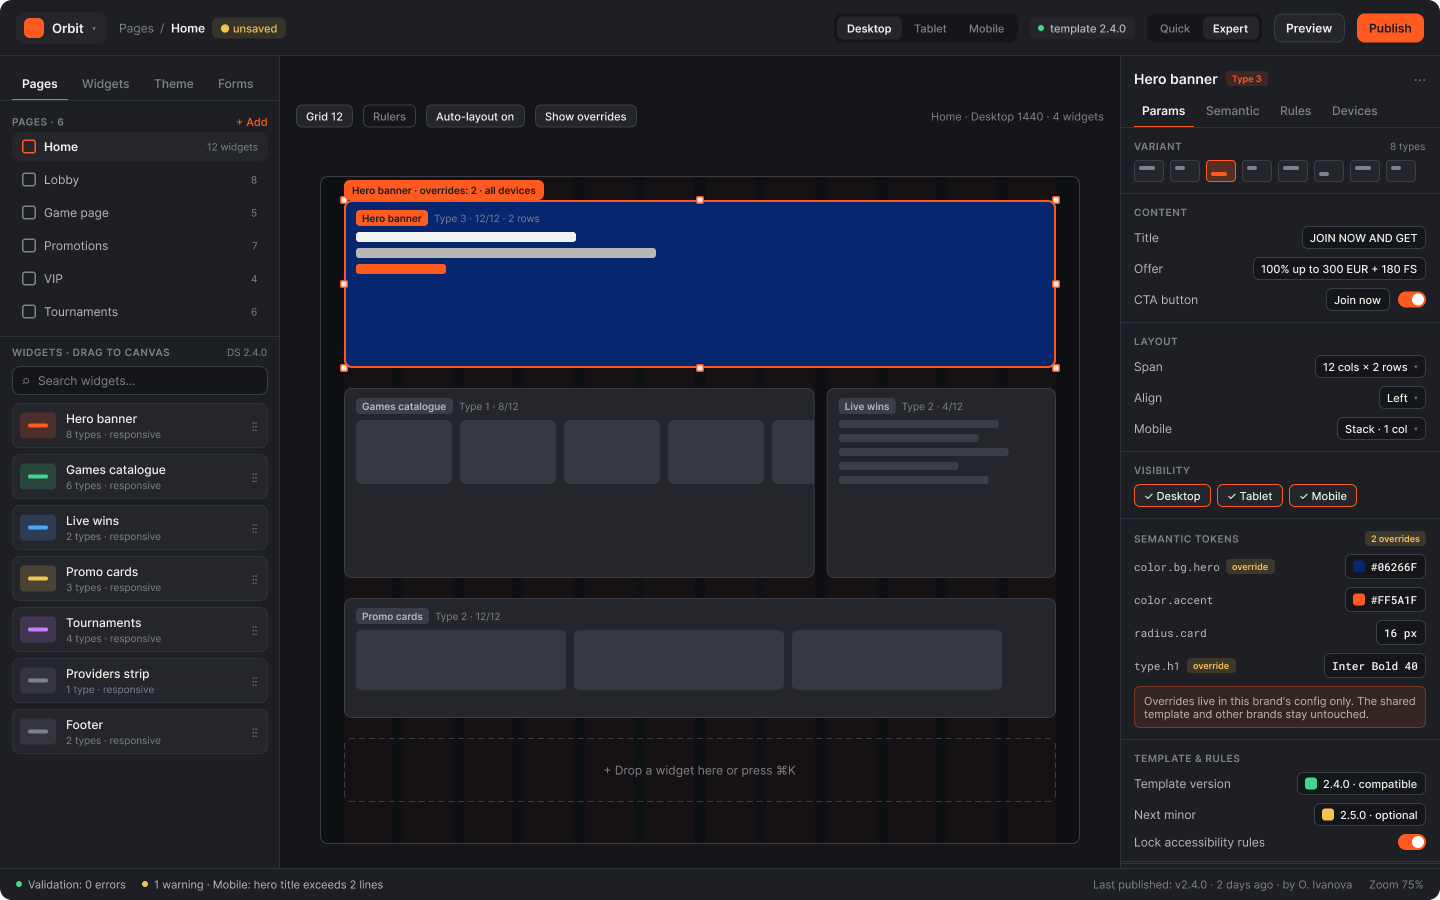Click the Publish button
Viewport: 1440px width, 900px height.
point(1390,28)
